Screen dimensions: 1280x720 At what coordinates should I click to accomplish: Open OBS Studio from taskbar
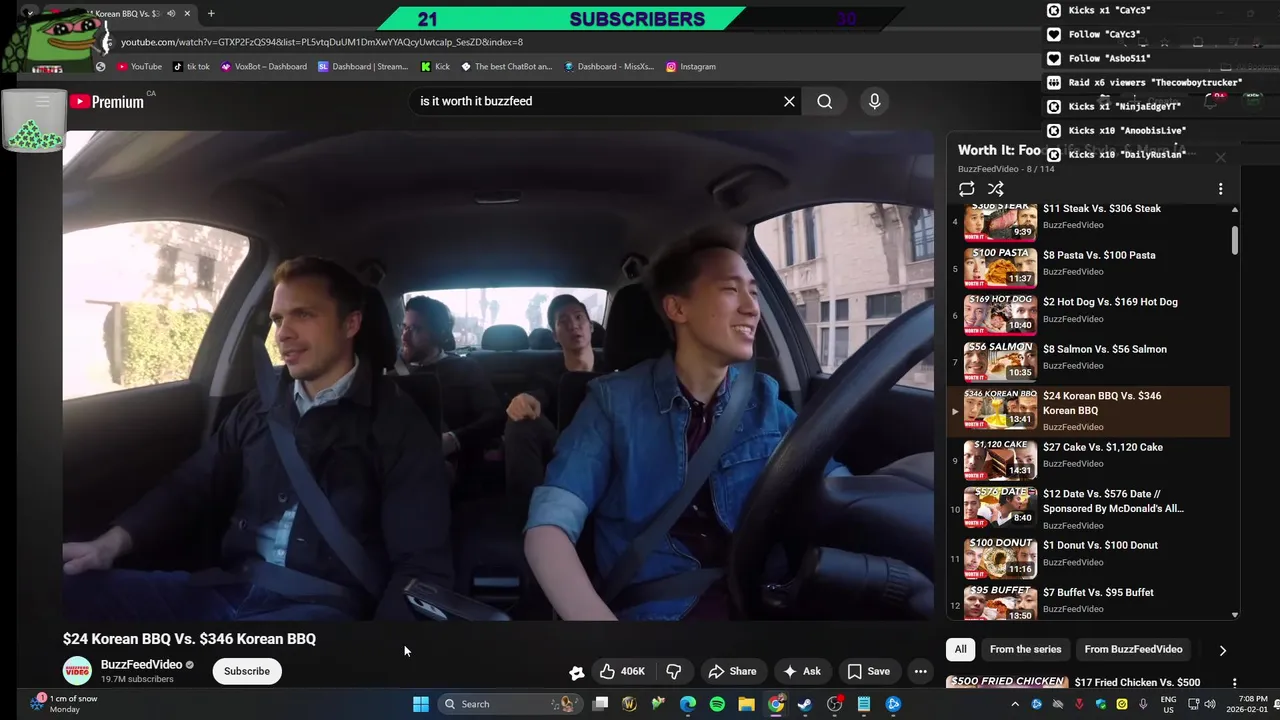pos(835,704)
